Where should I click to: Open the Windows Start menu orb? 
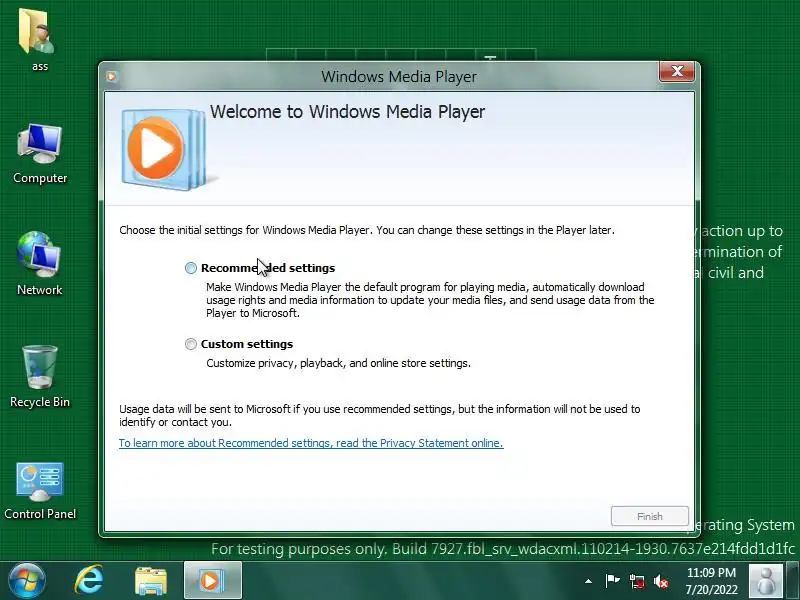tap(27, 581)
